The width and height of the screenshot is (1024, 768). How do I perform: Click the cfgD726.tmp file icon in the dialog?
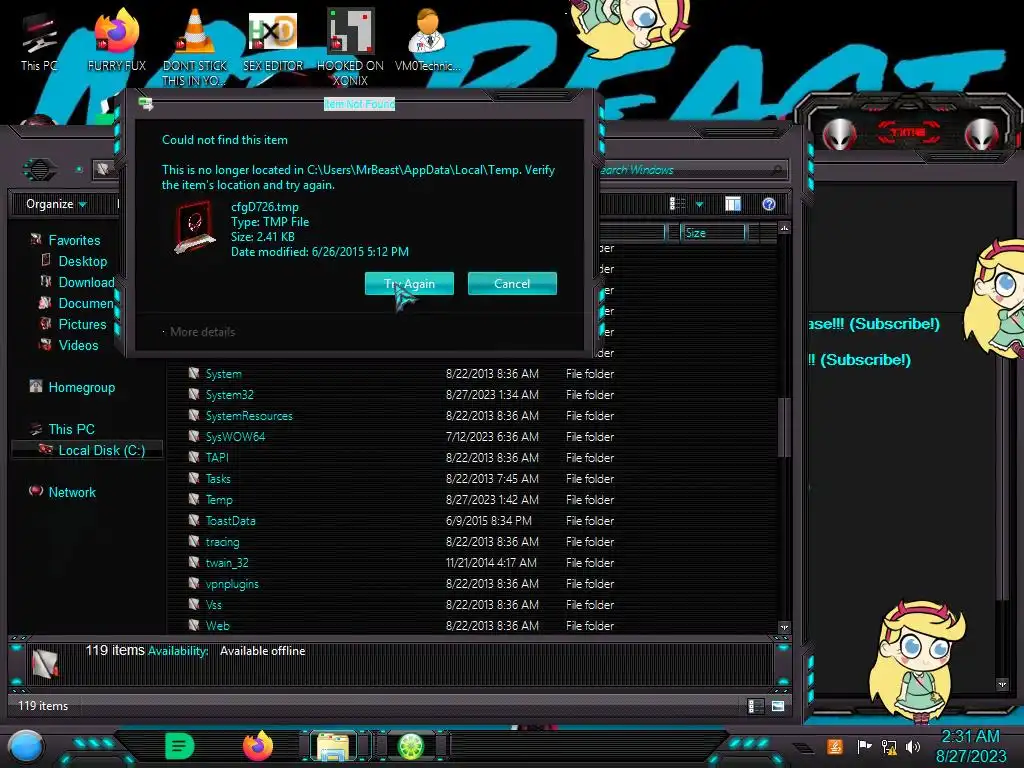click(x=195, y=227)
